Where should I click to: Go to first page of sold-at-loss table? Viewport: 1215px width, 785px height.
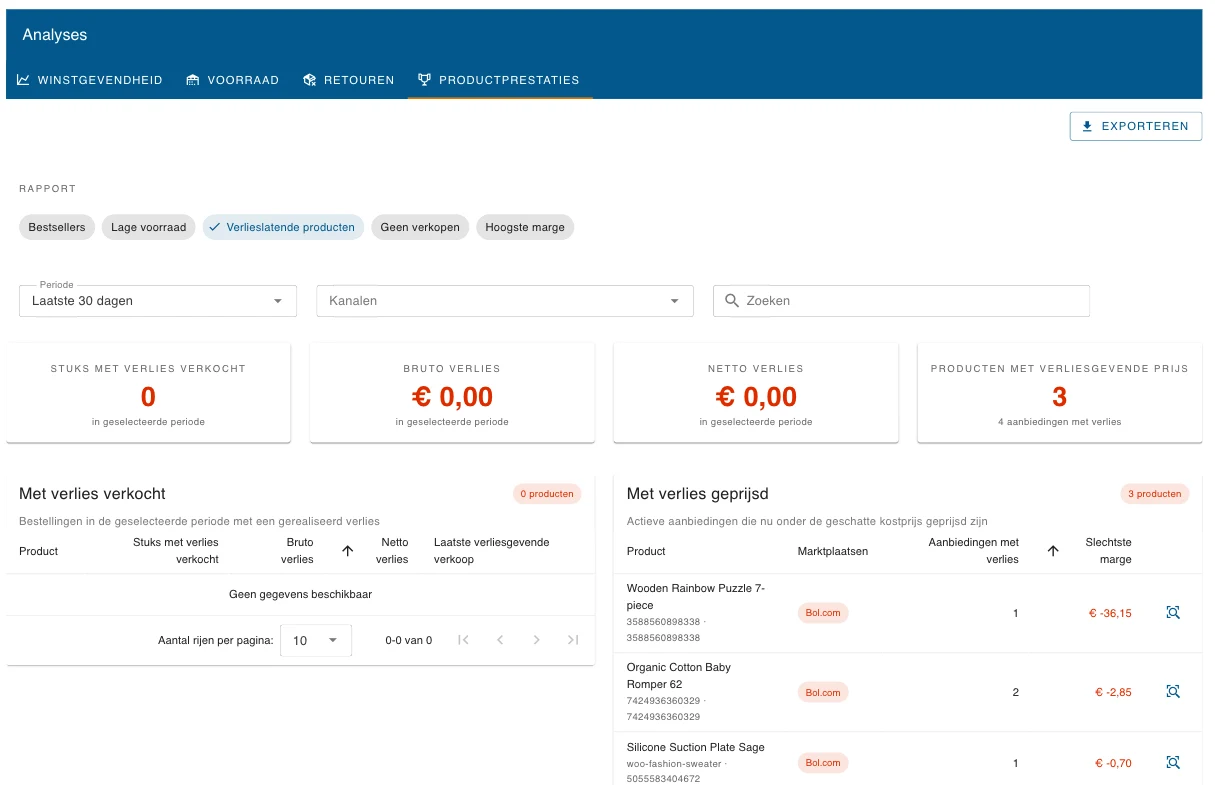[463, 640]
